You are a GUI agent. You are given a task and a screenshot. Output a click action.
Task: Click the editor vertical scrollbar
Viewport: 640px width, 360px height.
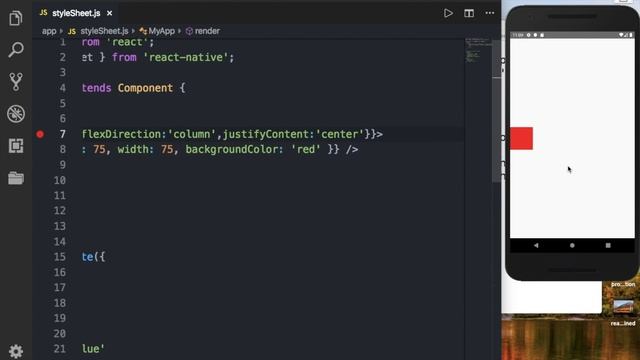coord(496,110)
